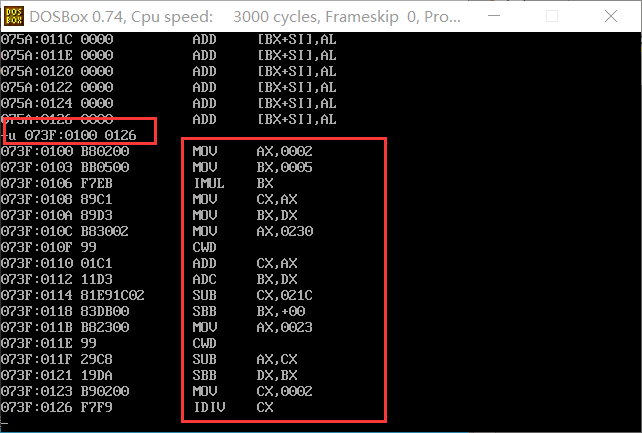Click address 073F:0114 81E91C02

point(72,295)
